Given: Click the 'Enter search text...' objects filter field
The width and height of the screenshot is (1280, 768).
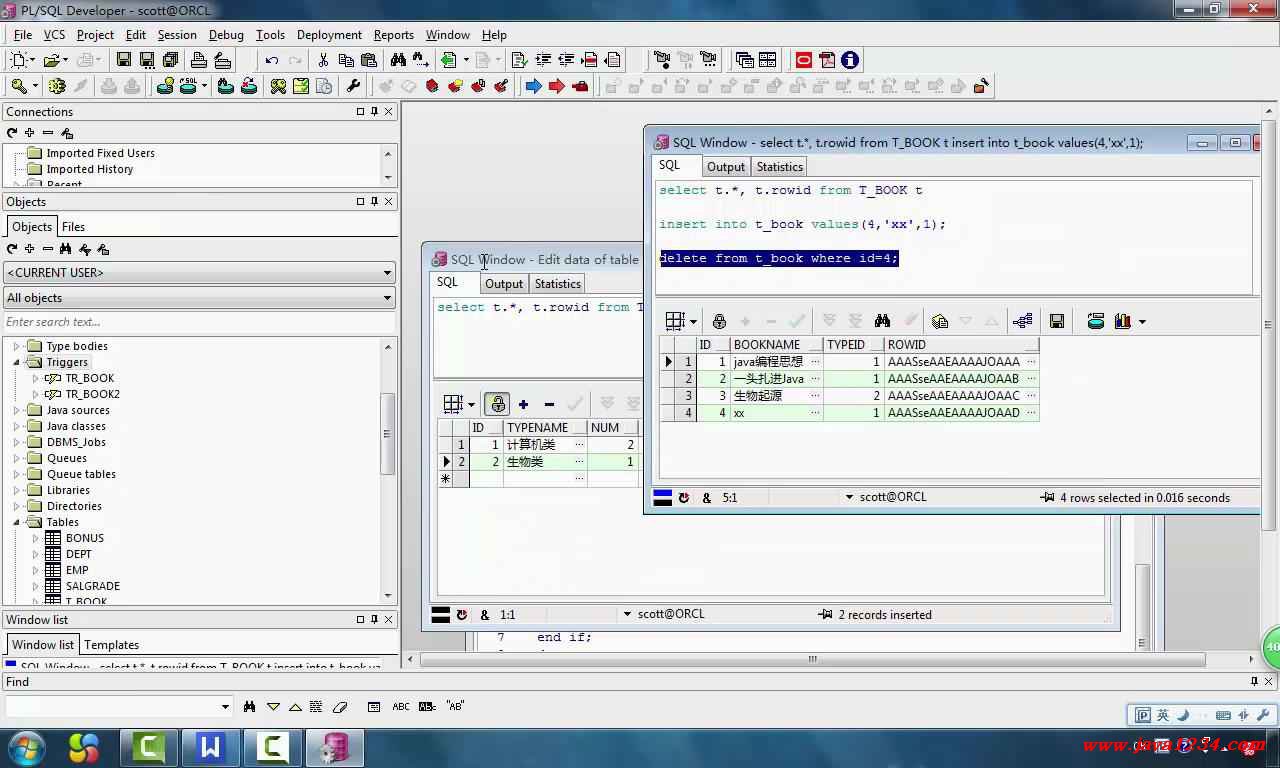Looking at the screenshot, I should click(x=200, y=322).
